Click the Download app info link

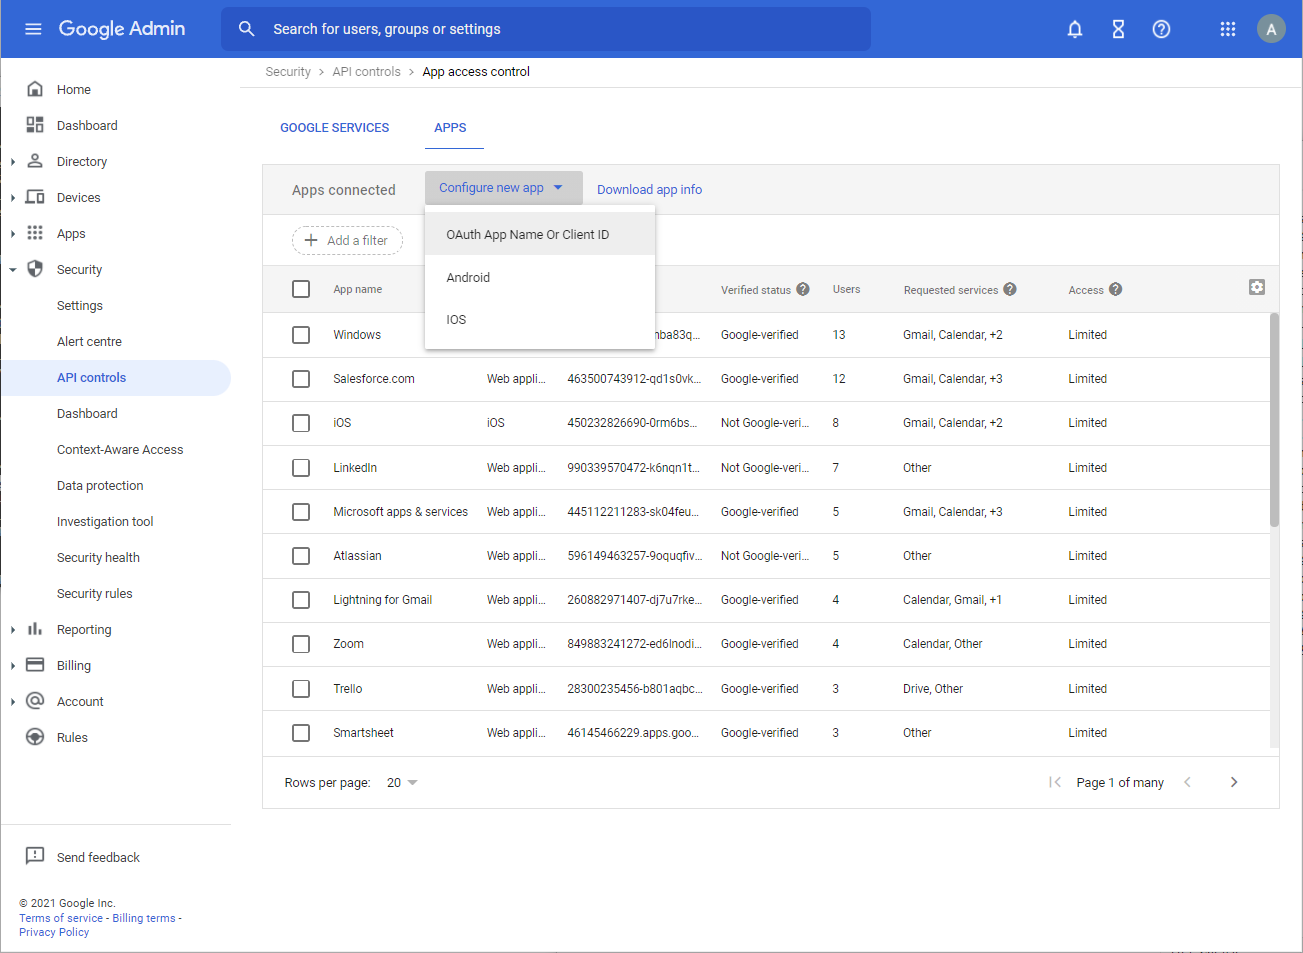pos(649,189)
